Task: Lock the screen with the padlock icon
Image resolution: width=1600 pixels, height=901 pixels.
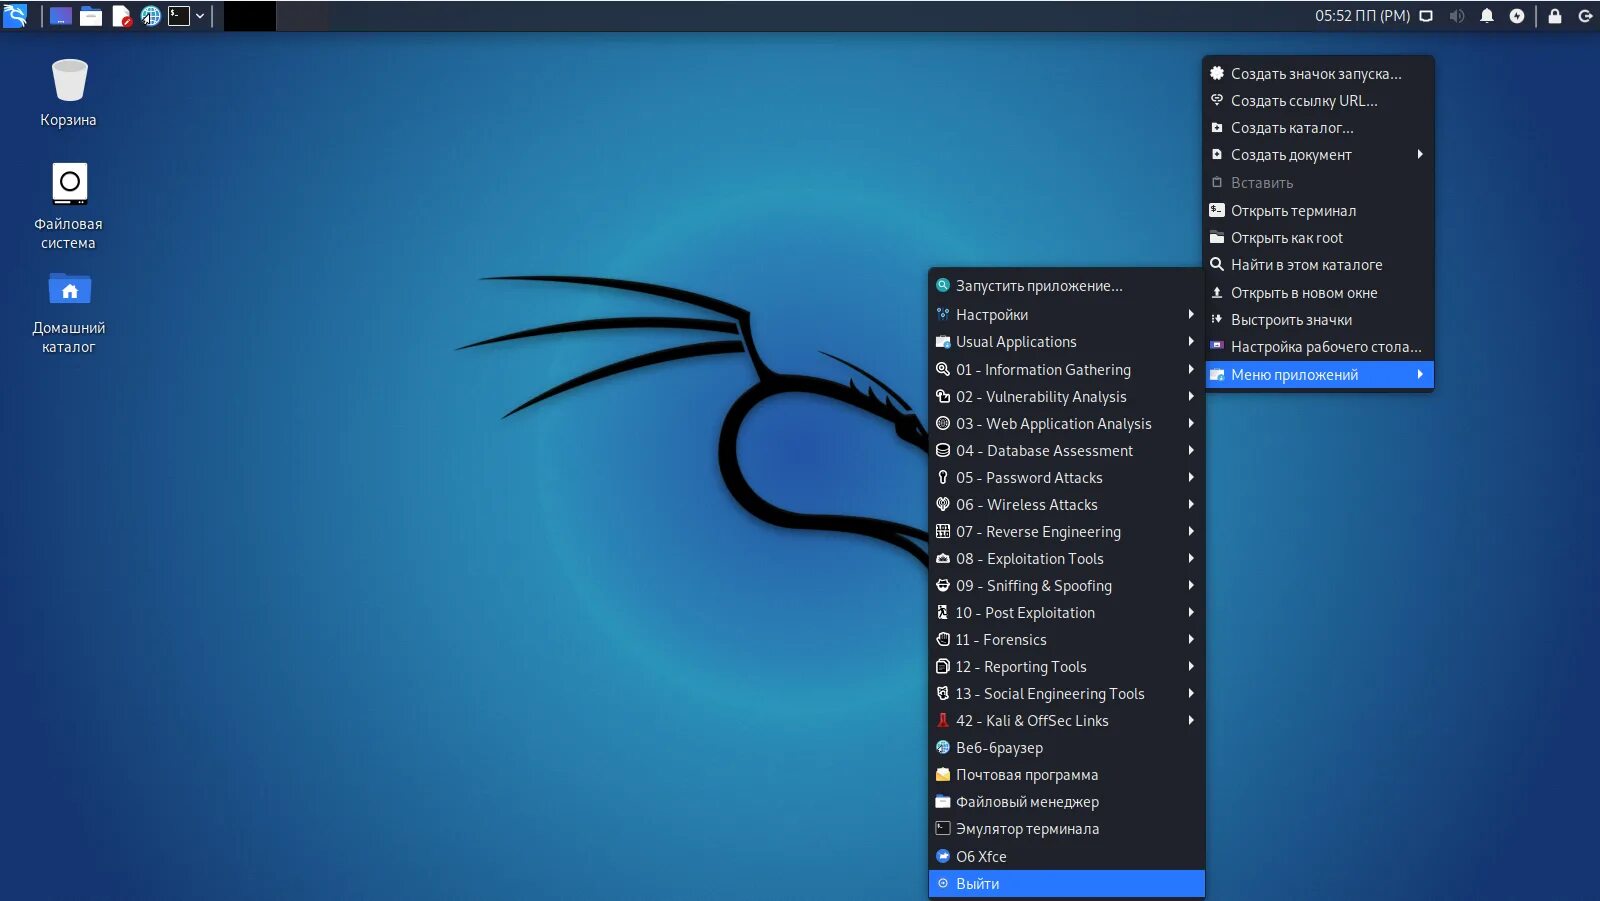Action: point(1555,16)
